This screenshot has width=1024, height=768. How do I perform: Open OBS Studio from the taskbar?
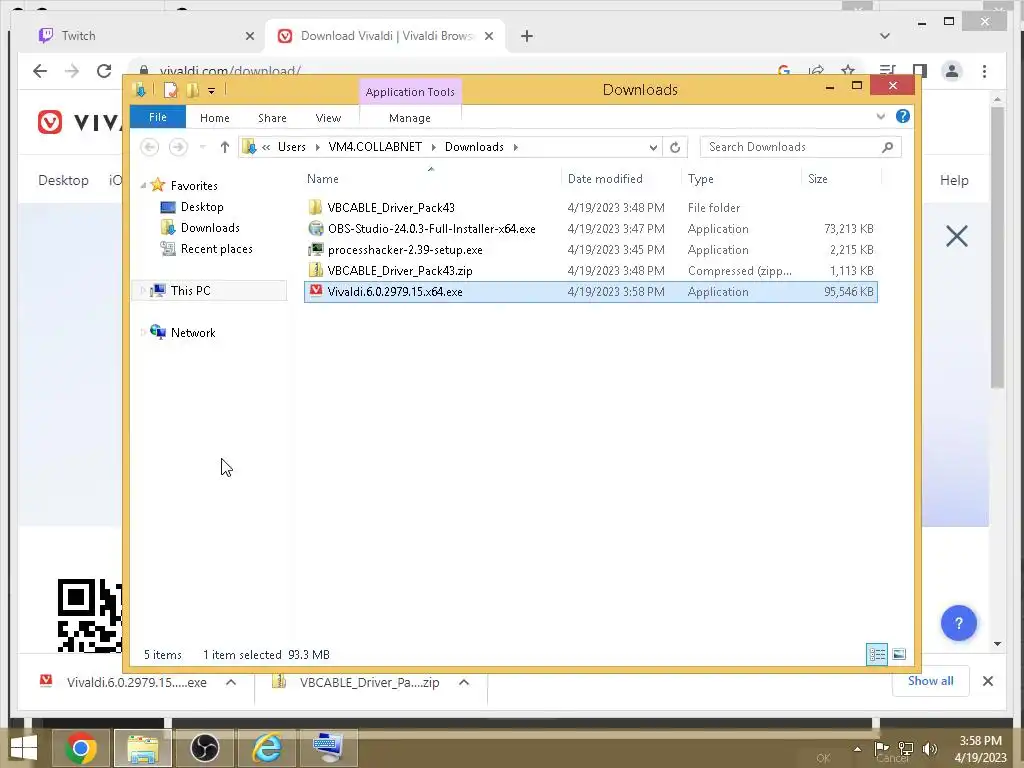click(x=204, y=748)
